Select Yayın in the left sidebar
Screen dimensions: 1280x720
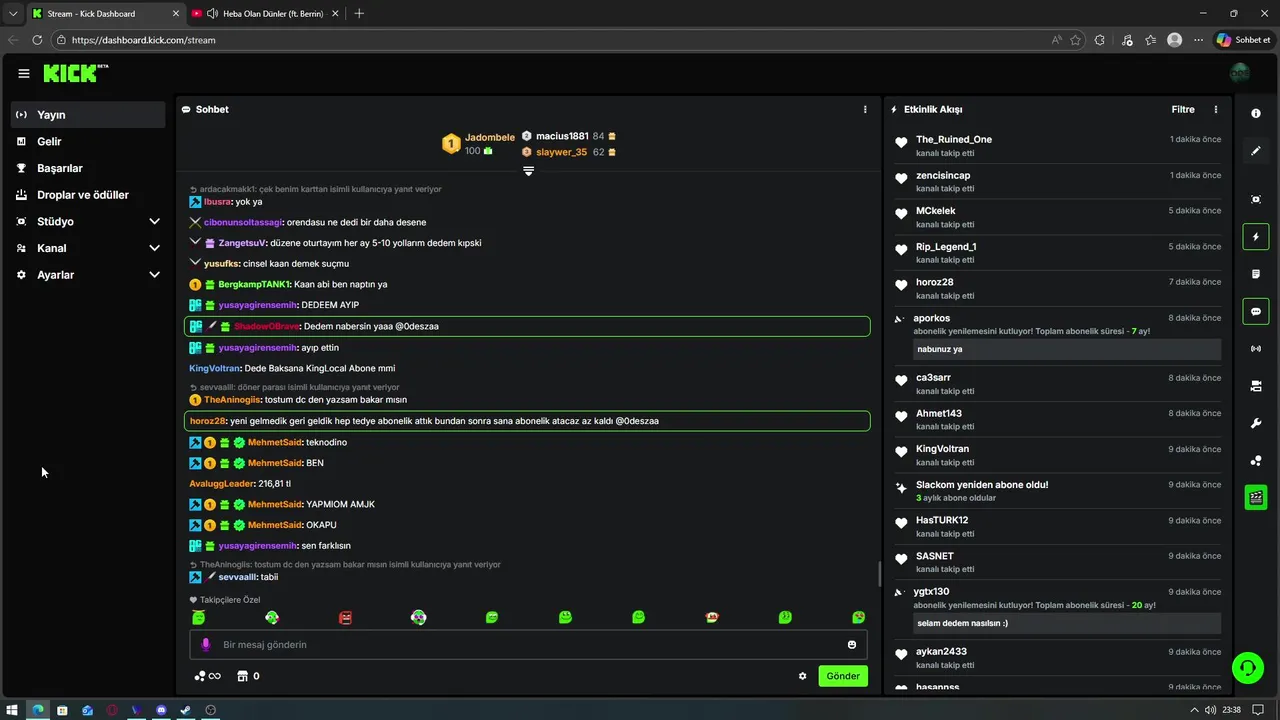pyautogui.click(x=88, y=115)
